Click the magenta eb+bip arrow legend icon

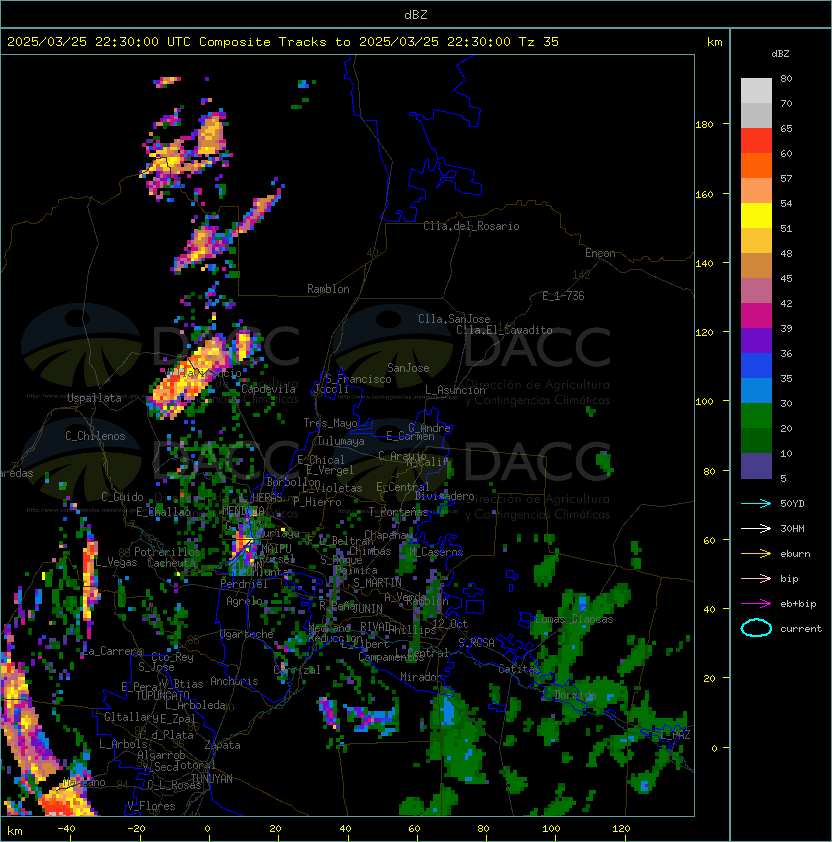click(756, 604)
